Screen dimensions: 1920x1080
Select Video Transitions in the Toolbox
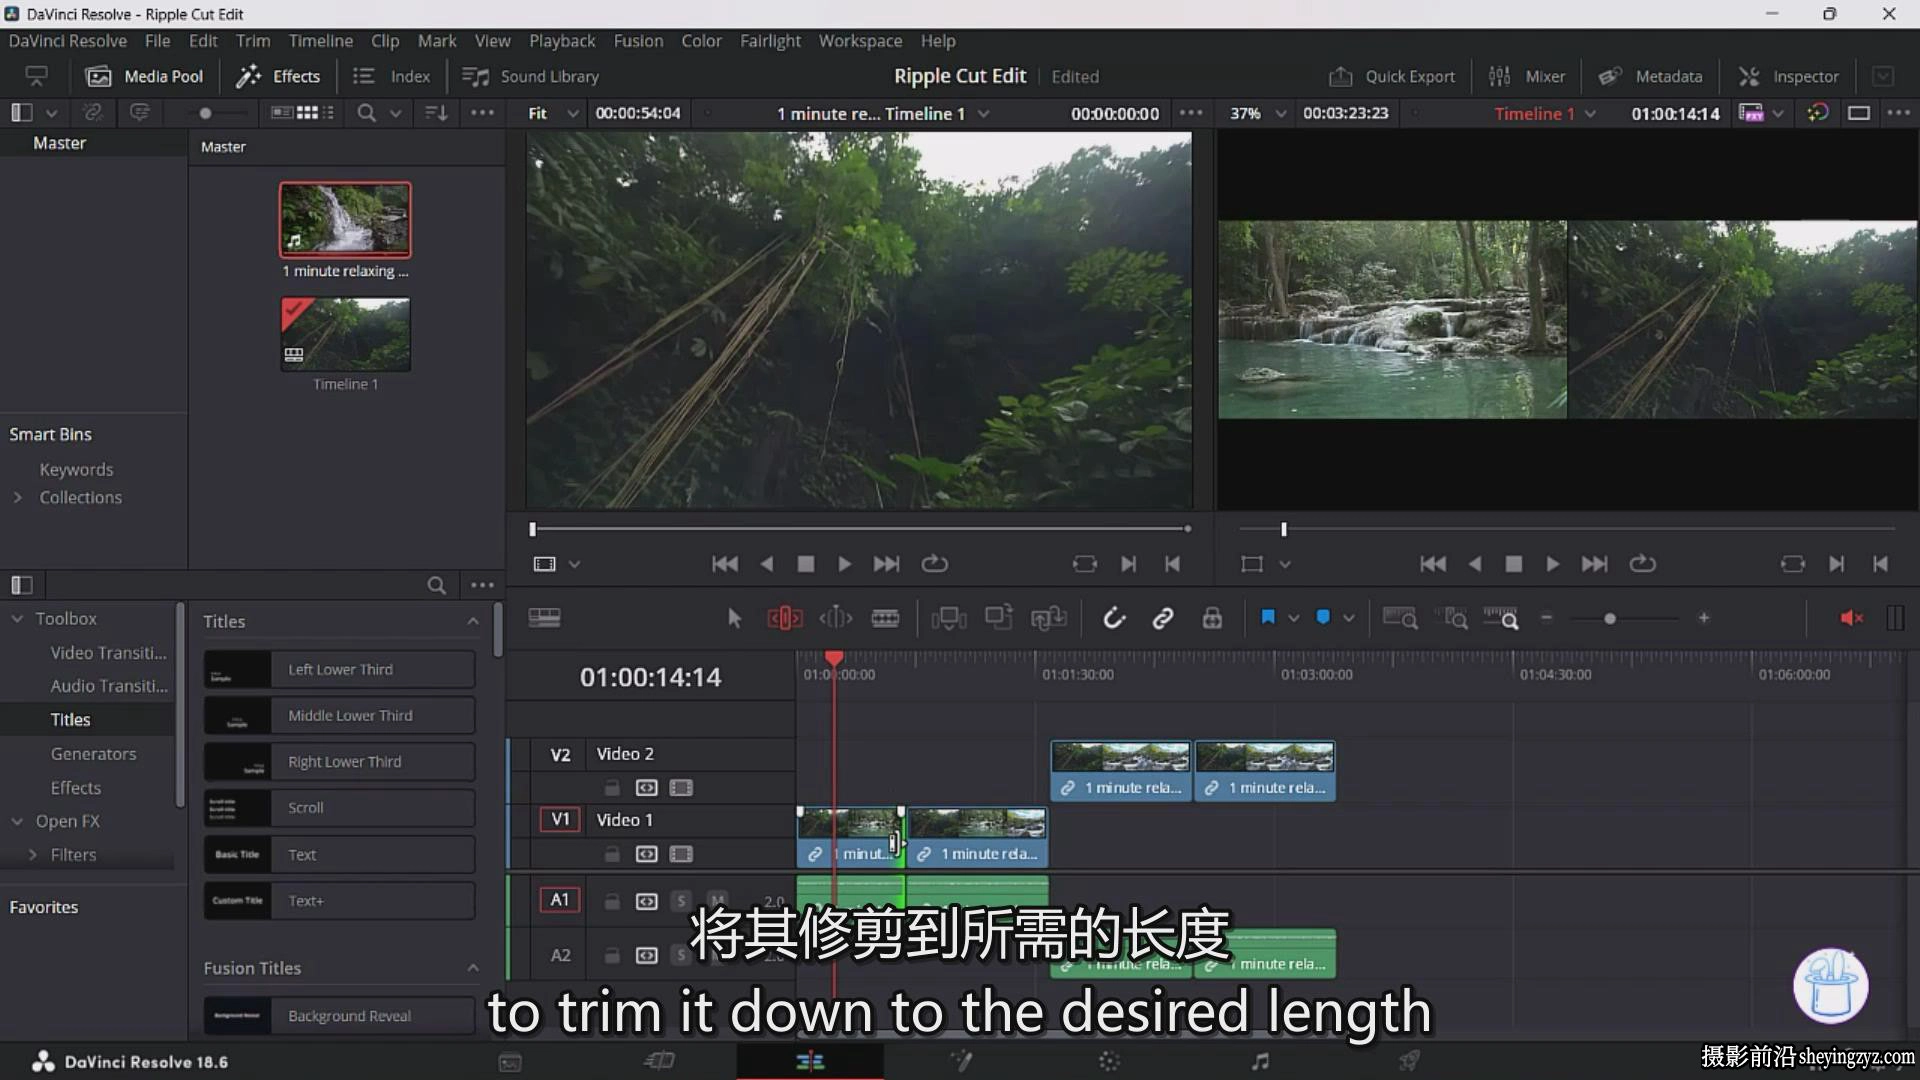click(108, 653)
